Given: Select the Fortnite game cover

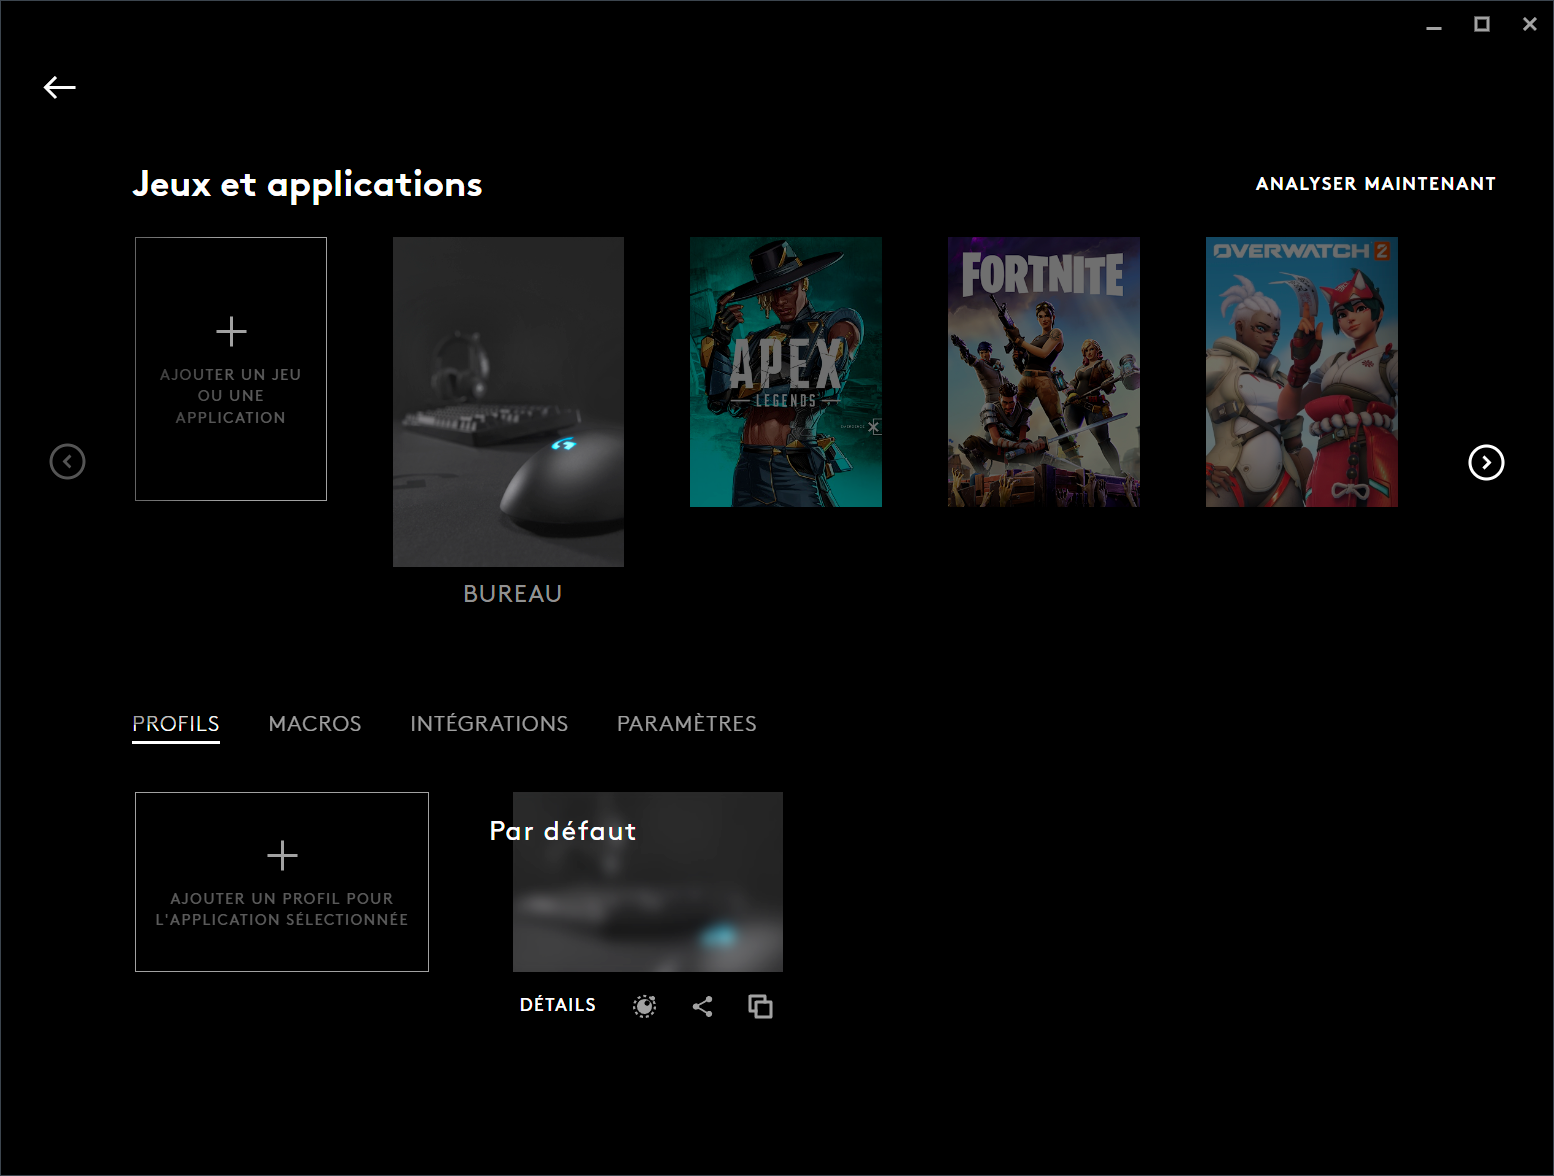Looking at the screenshot, I should pos(1044,372).
